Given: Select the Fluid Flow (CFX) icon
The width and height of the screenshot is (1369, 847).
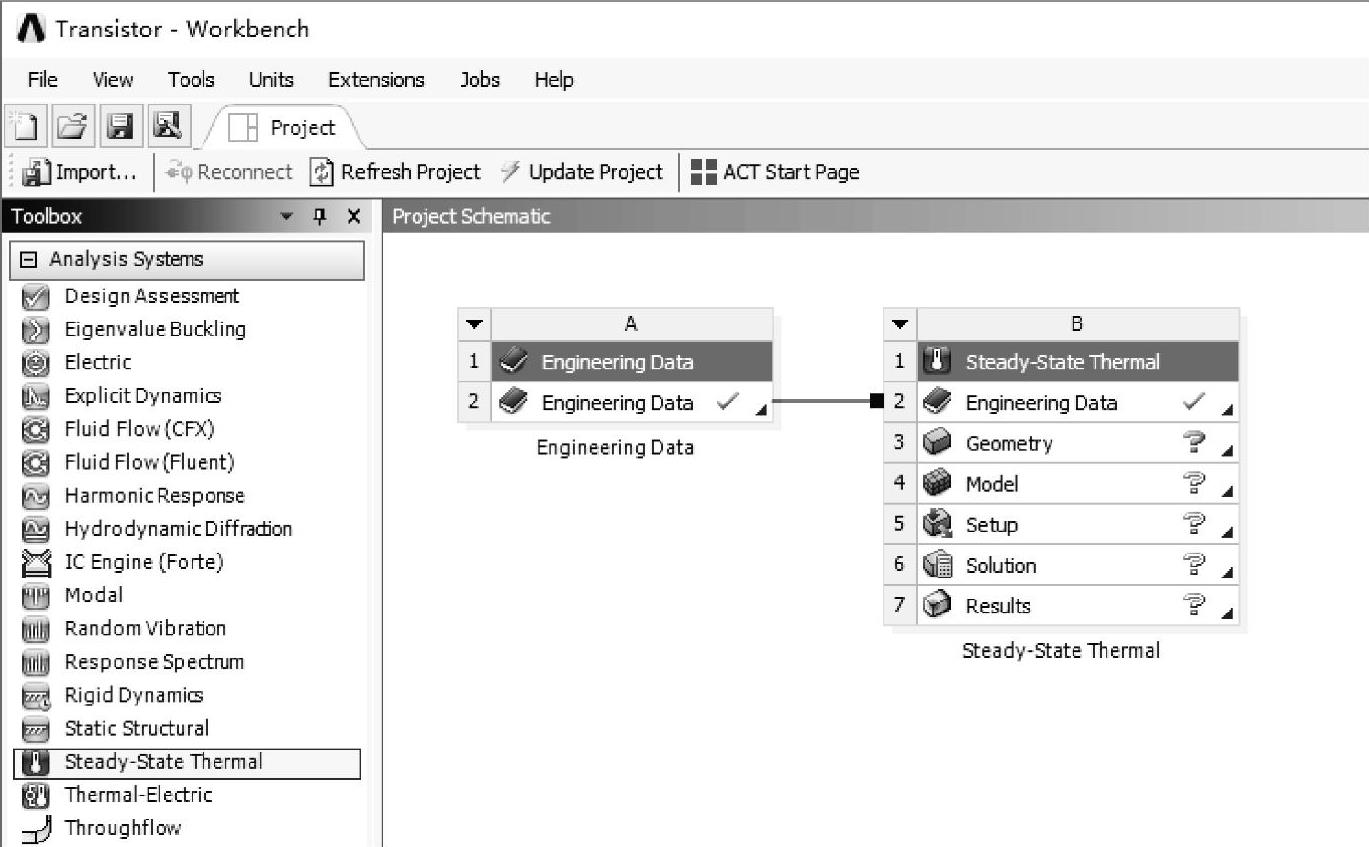Looking at the screenshot, I should 36,430.
